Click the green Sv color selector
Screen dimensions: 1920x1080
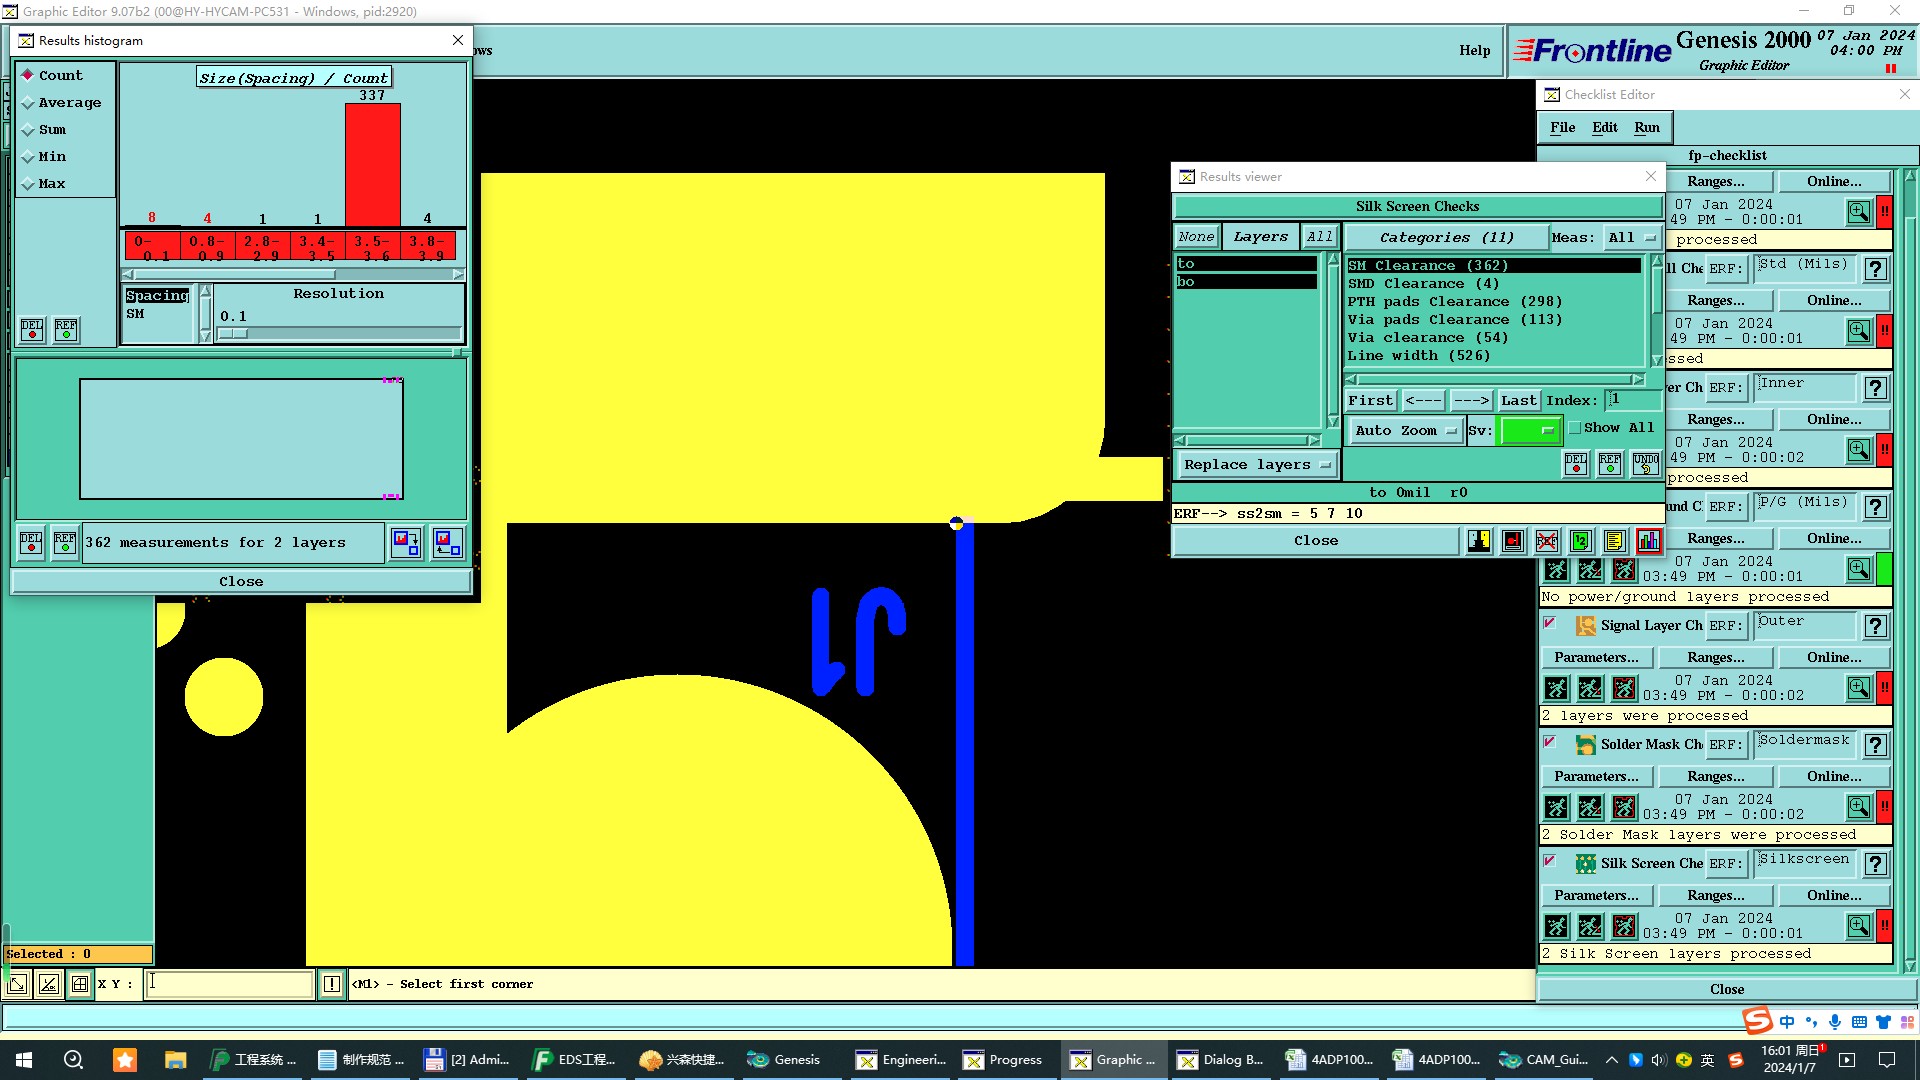1529,431
